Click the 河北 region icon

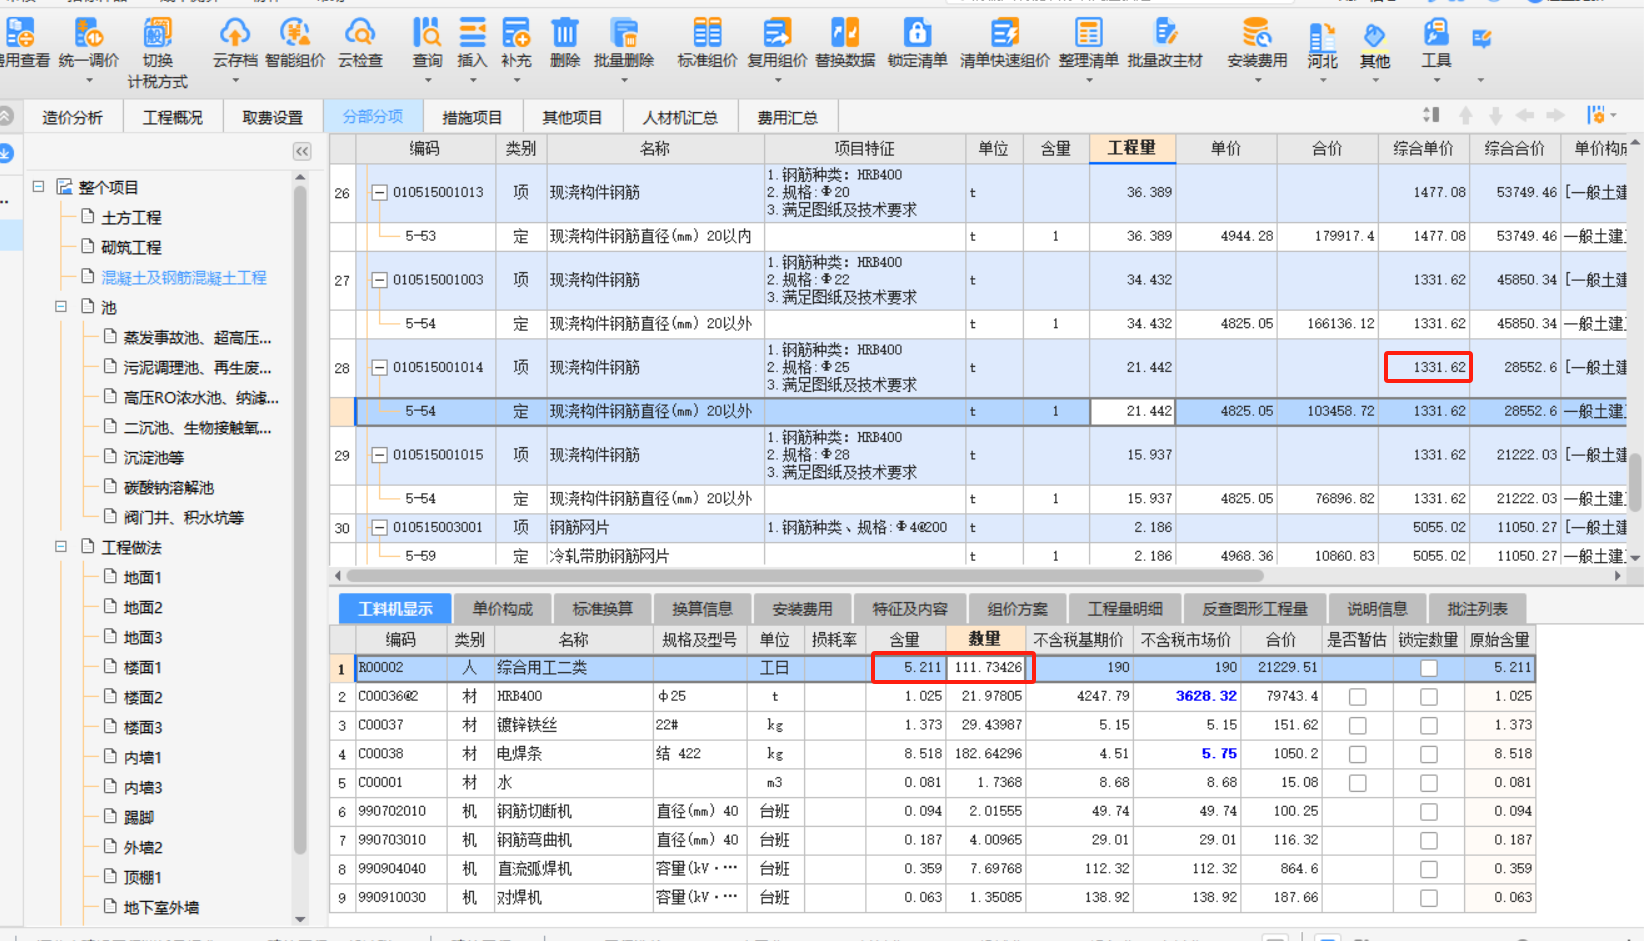(1322, 36)
